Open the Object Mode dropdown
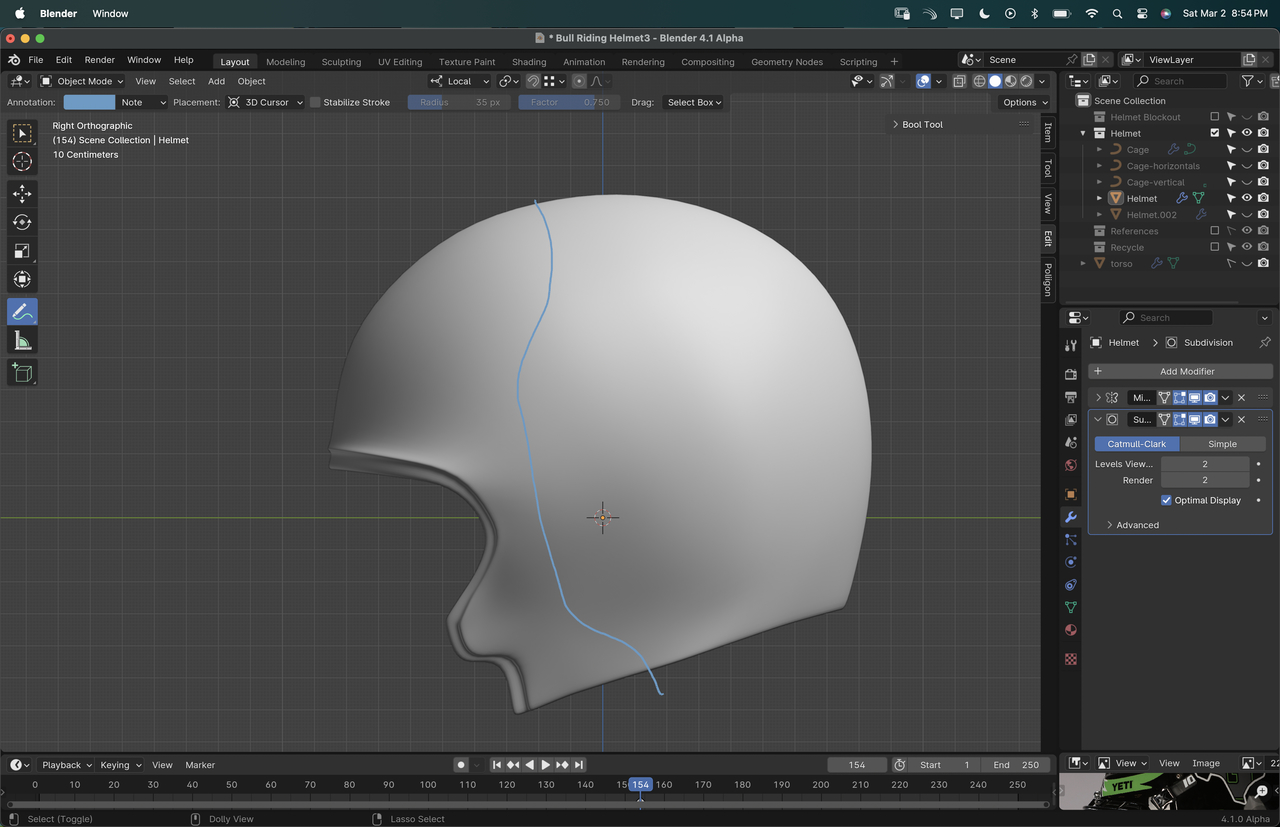1280x827 pixels. pos(82,81)
